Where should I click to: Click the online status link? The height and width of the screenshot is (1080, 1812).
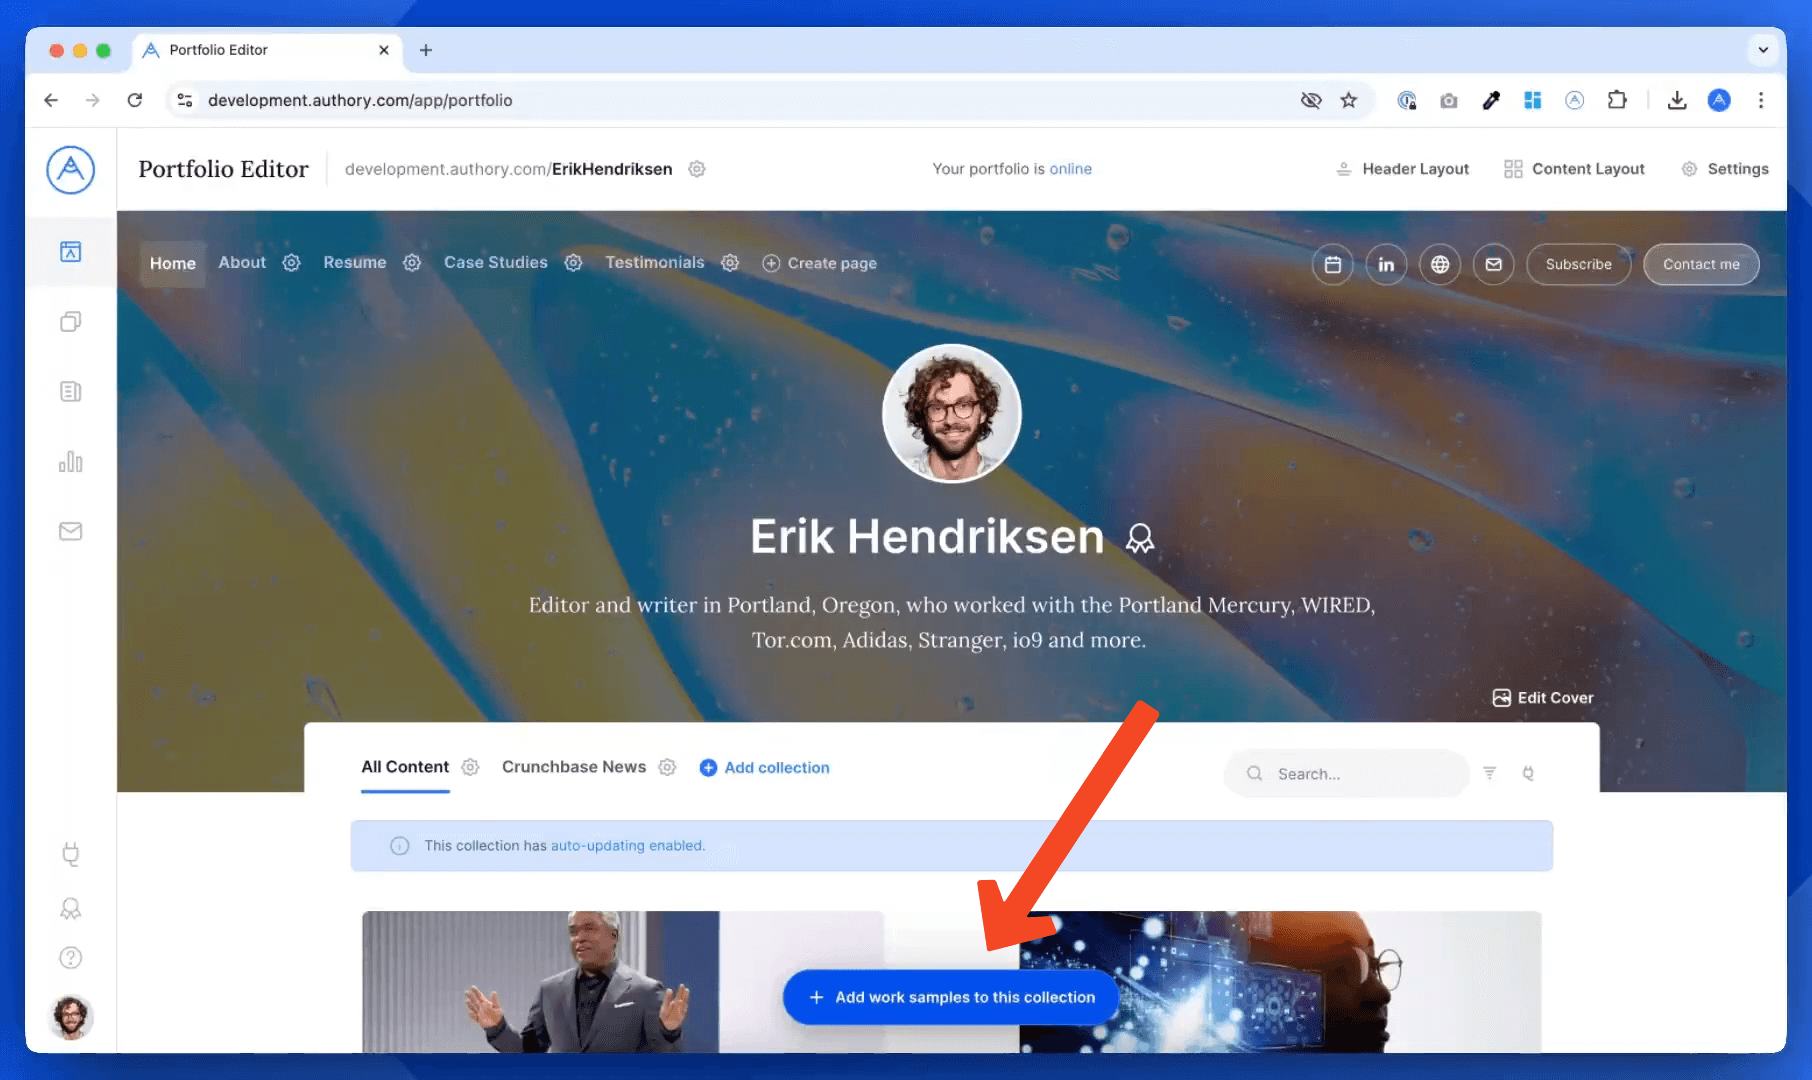pos(1070,169)
